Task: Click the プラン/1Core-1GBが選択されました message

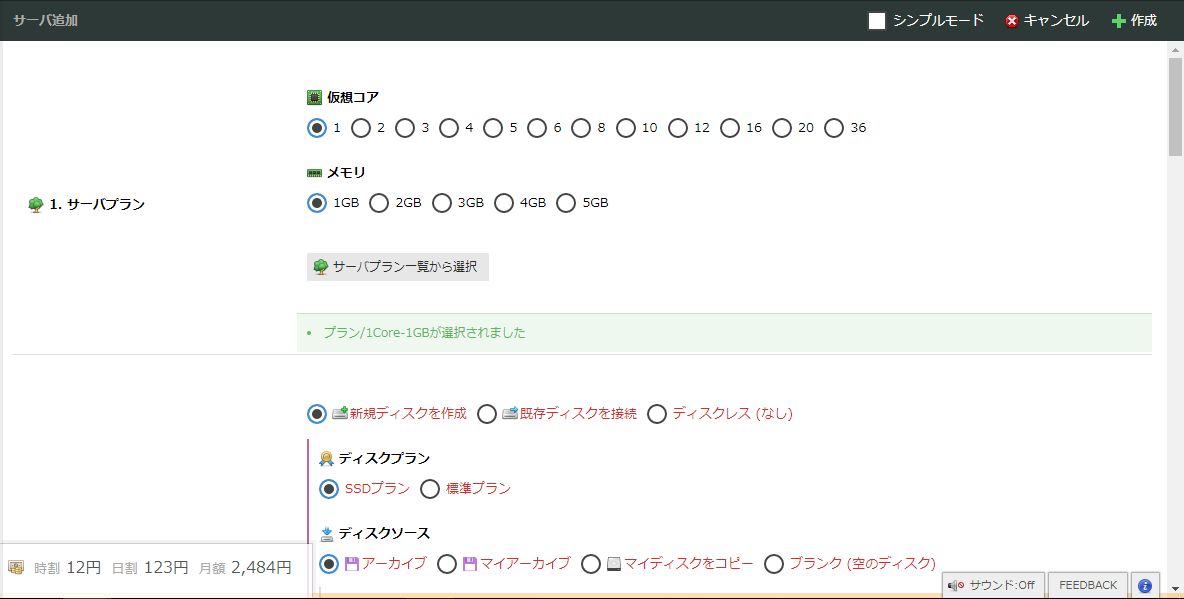Action: point(424,332)
